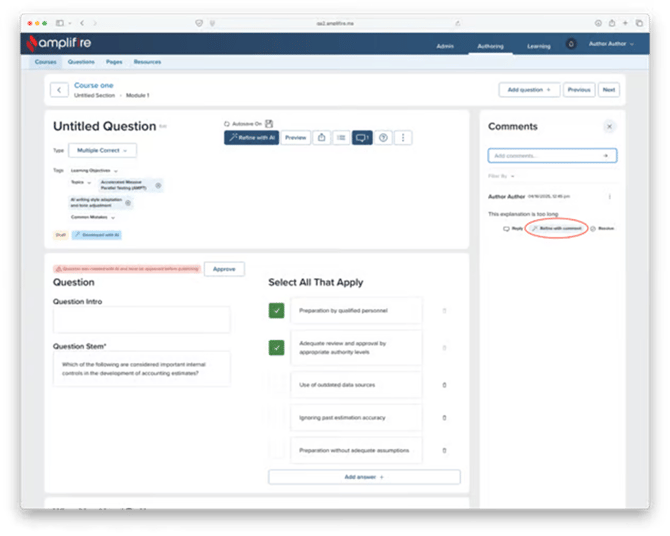Click the Refine with comment button

(557, 228)
